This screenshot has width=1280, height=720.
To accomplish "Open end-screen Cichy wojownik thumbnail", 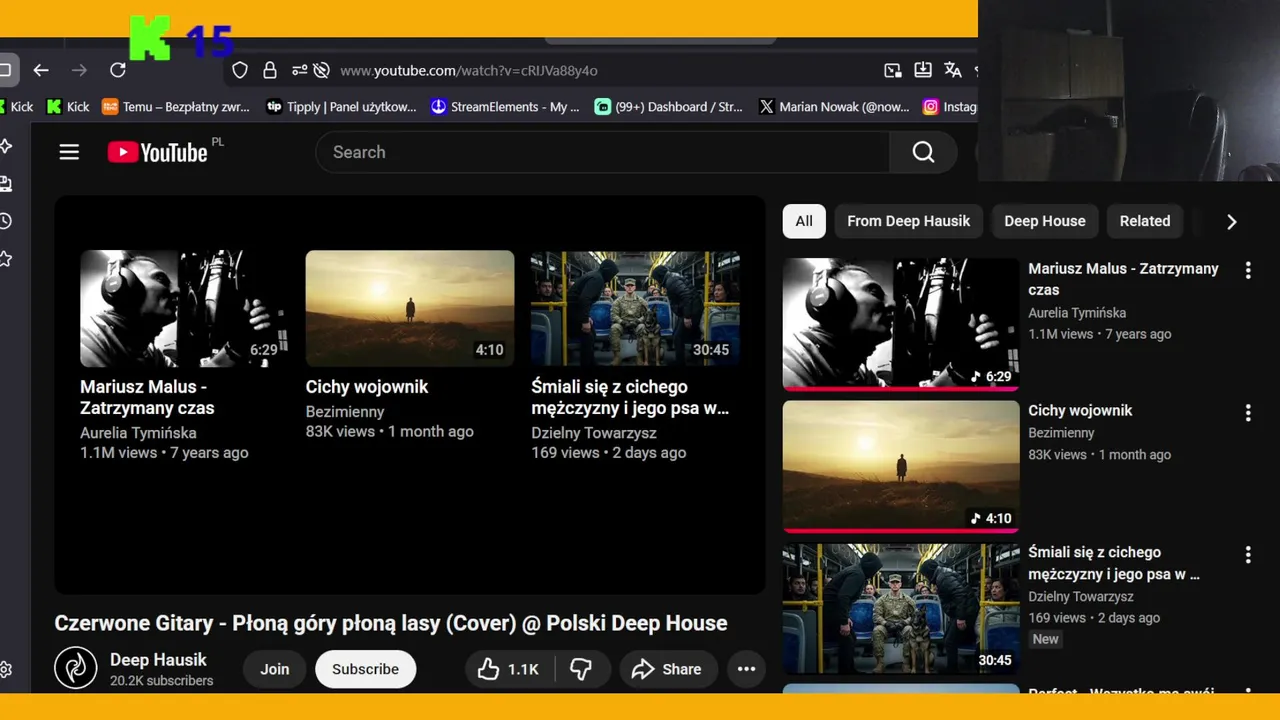I will coord(410,308).
